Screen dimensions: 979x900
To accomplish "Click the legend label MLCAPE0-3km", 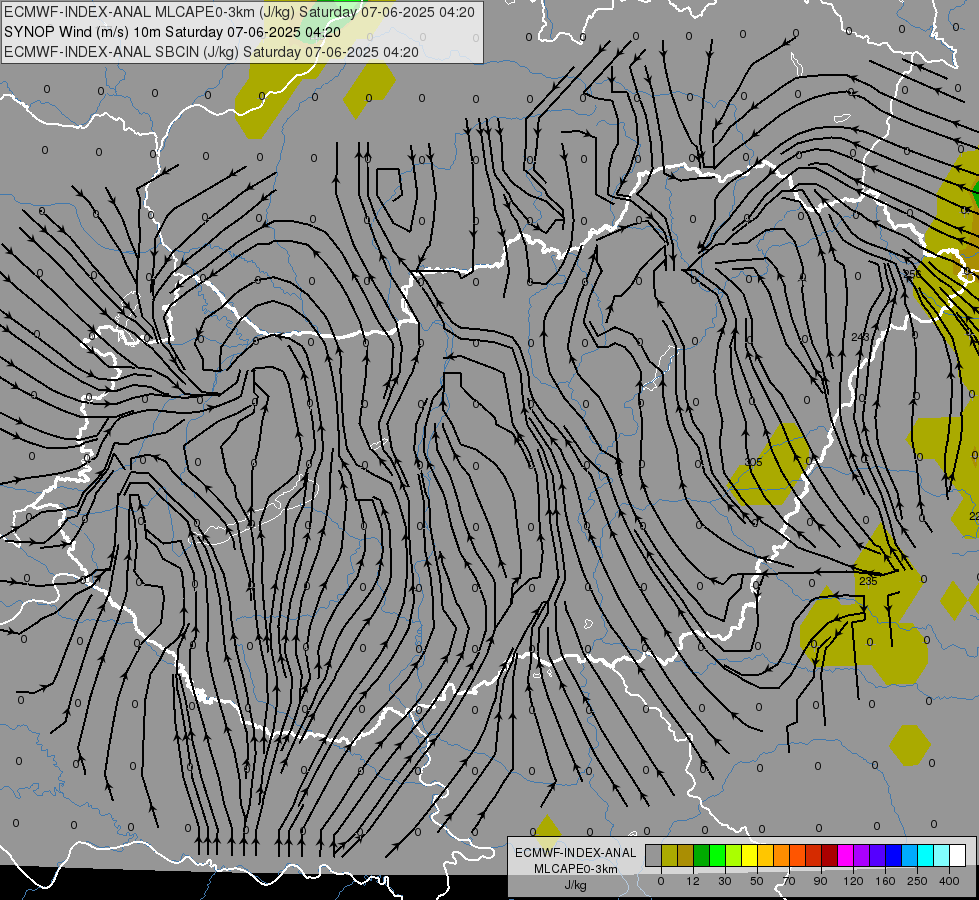I will 575,869.
